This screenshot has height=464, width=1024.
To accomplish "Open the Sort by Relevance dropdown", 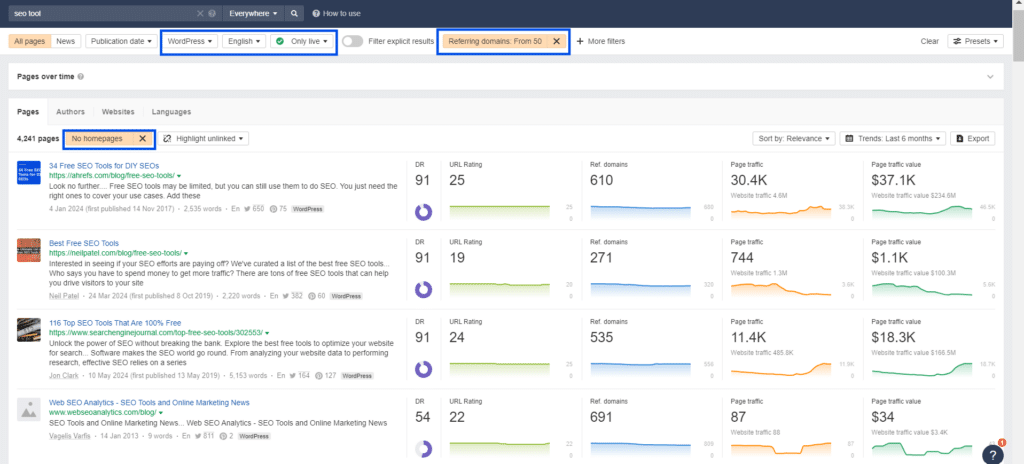I will [x=793, y=139].
